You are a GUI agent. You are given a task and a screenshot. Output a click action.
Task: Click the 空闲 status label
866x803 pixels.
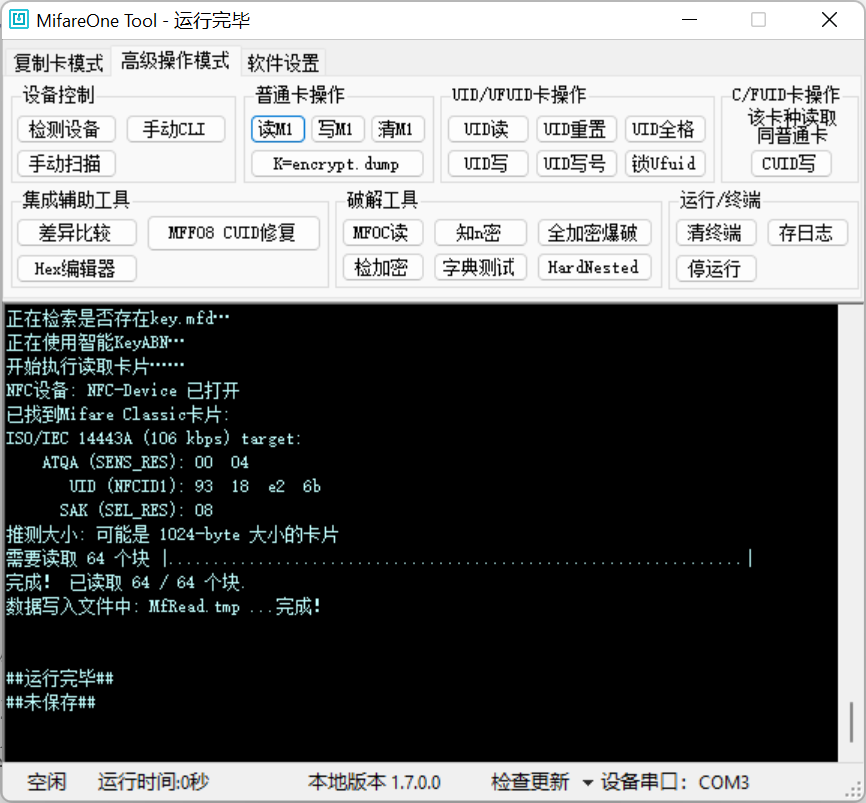tap(47, 782)
